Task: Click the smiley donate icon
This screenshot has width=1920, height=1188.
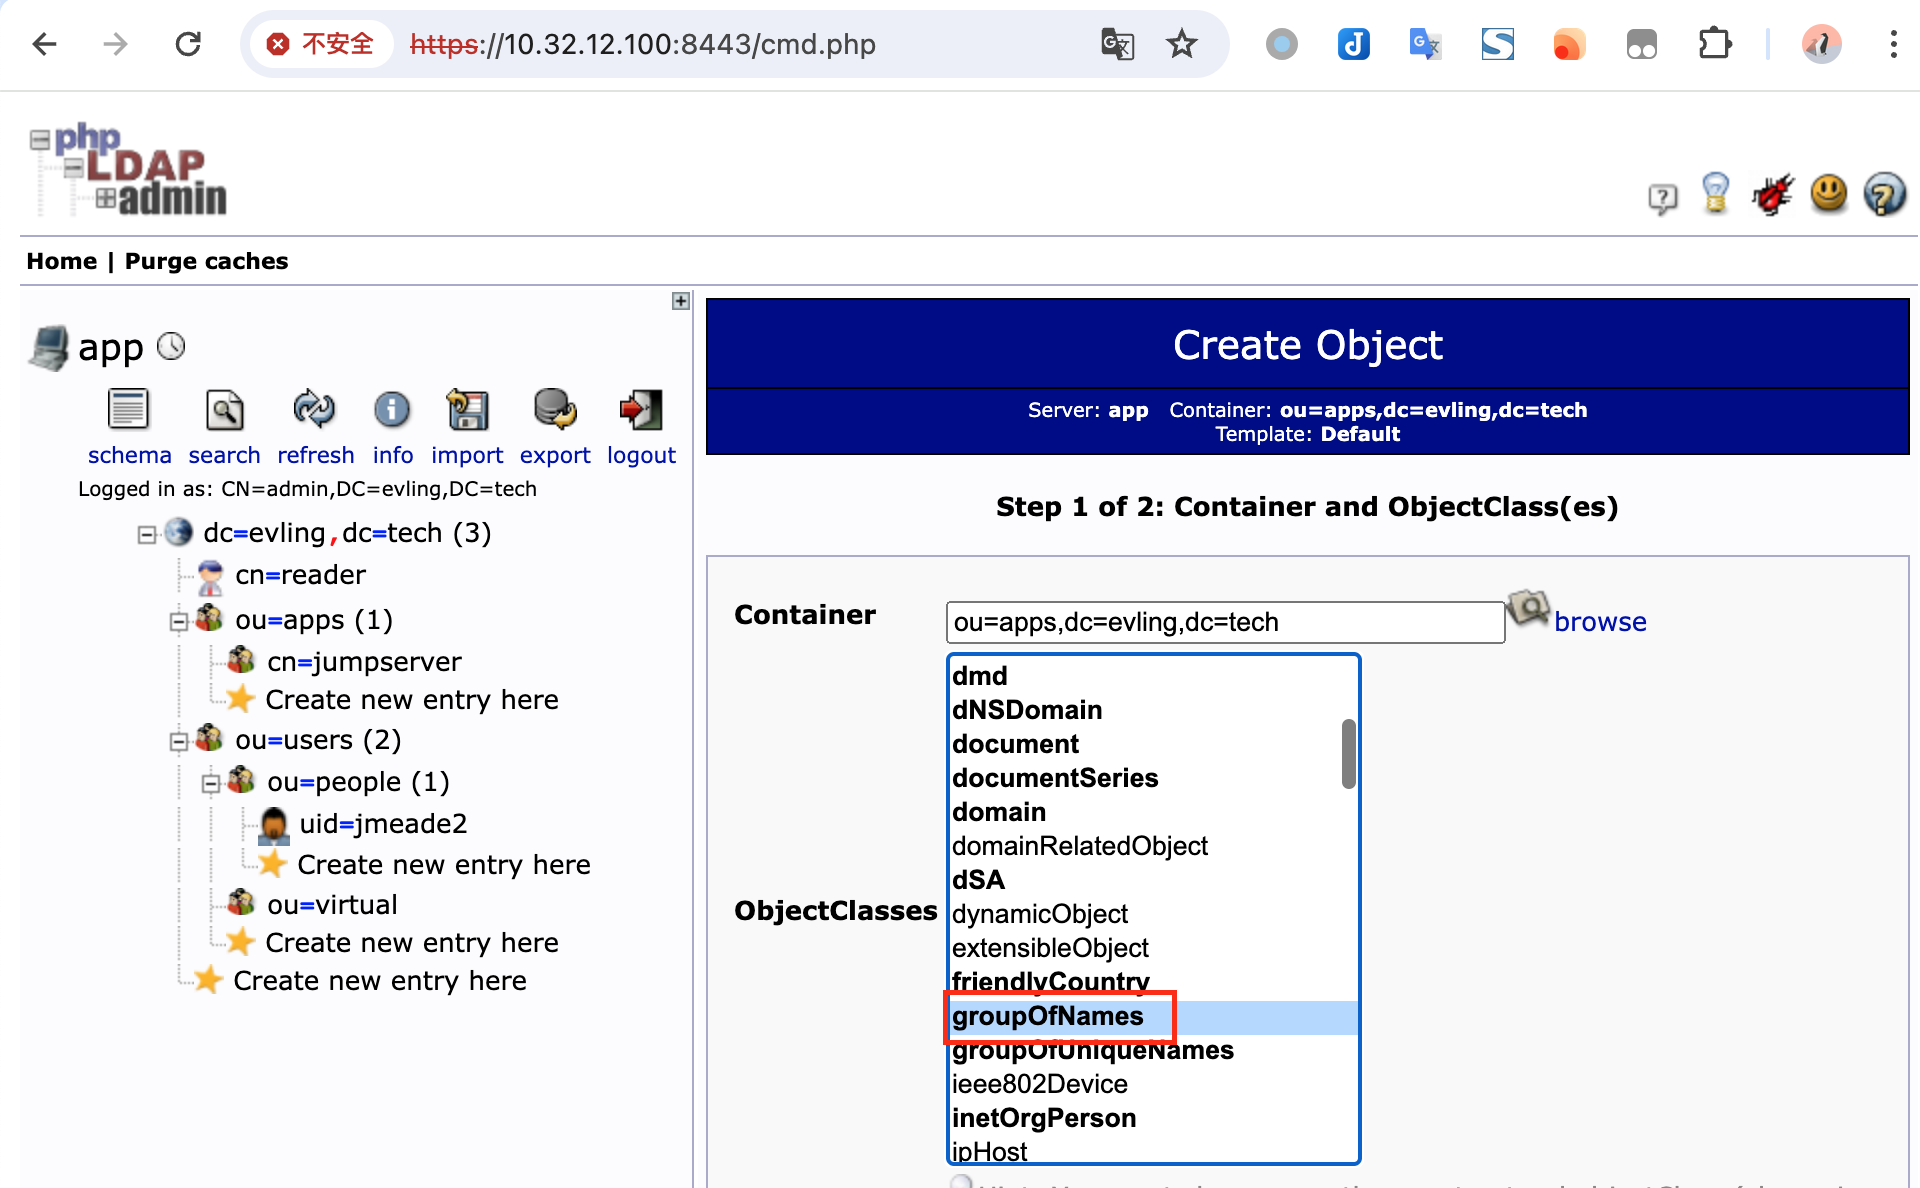Action: (1829, 193)
